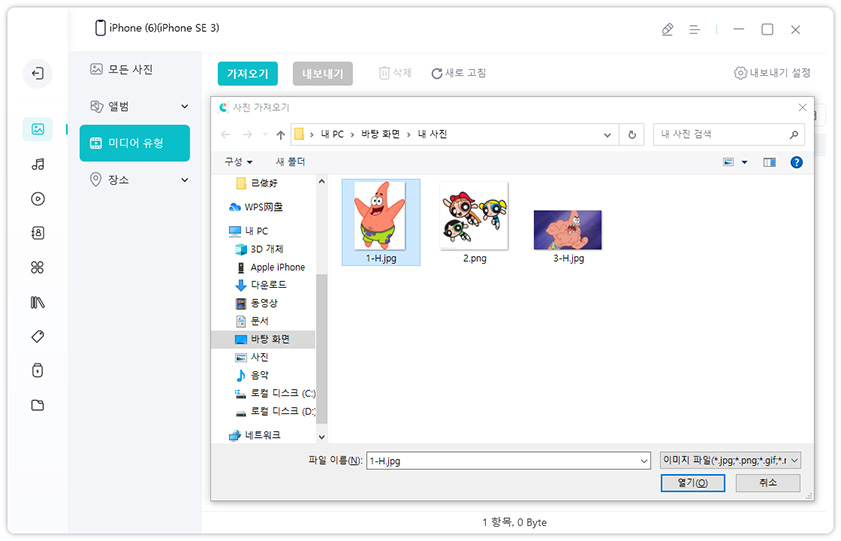
Task: Go back in file dialog navigation
Action: (x=226, y=135)
